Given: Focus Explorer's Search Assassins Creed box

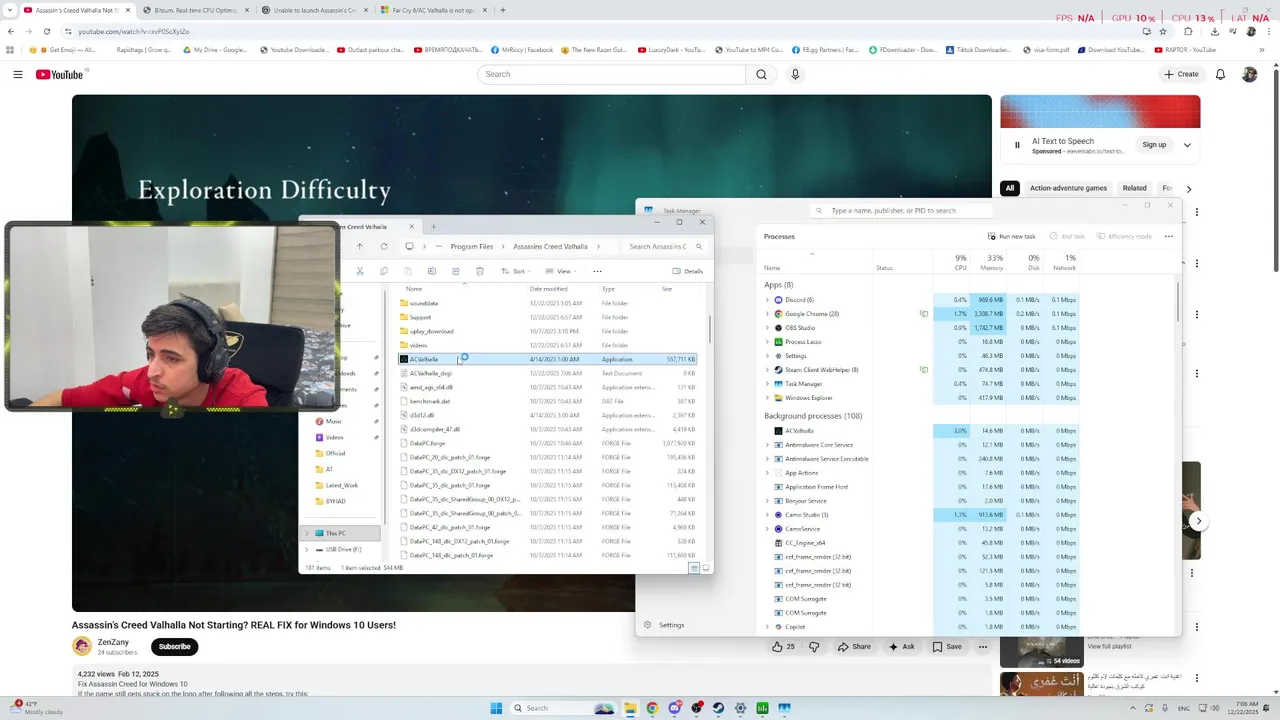Looking at the screenshot, I should tap(662, 246).
